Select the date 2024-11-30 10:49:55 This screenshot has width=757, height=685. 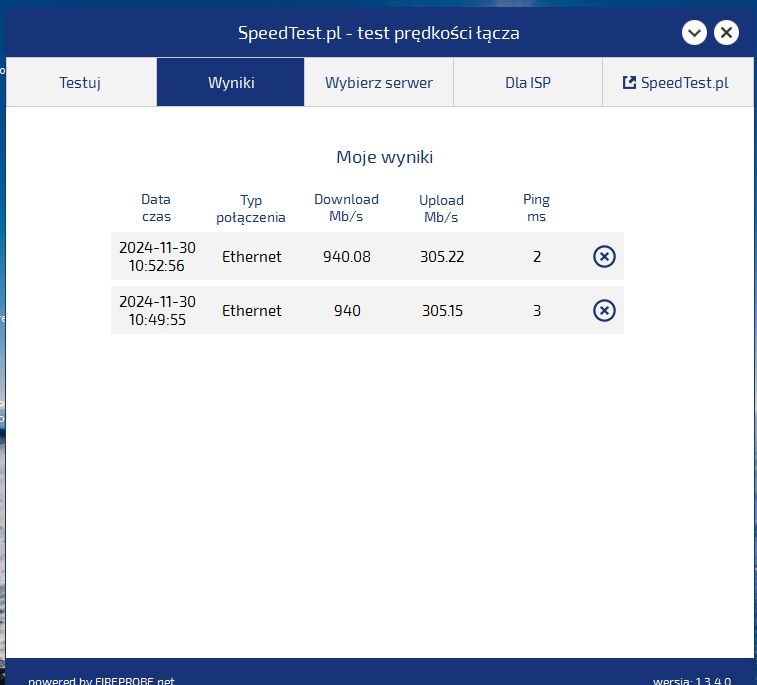(x=157, y=310)
